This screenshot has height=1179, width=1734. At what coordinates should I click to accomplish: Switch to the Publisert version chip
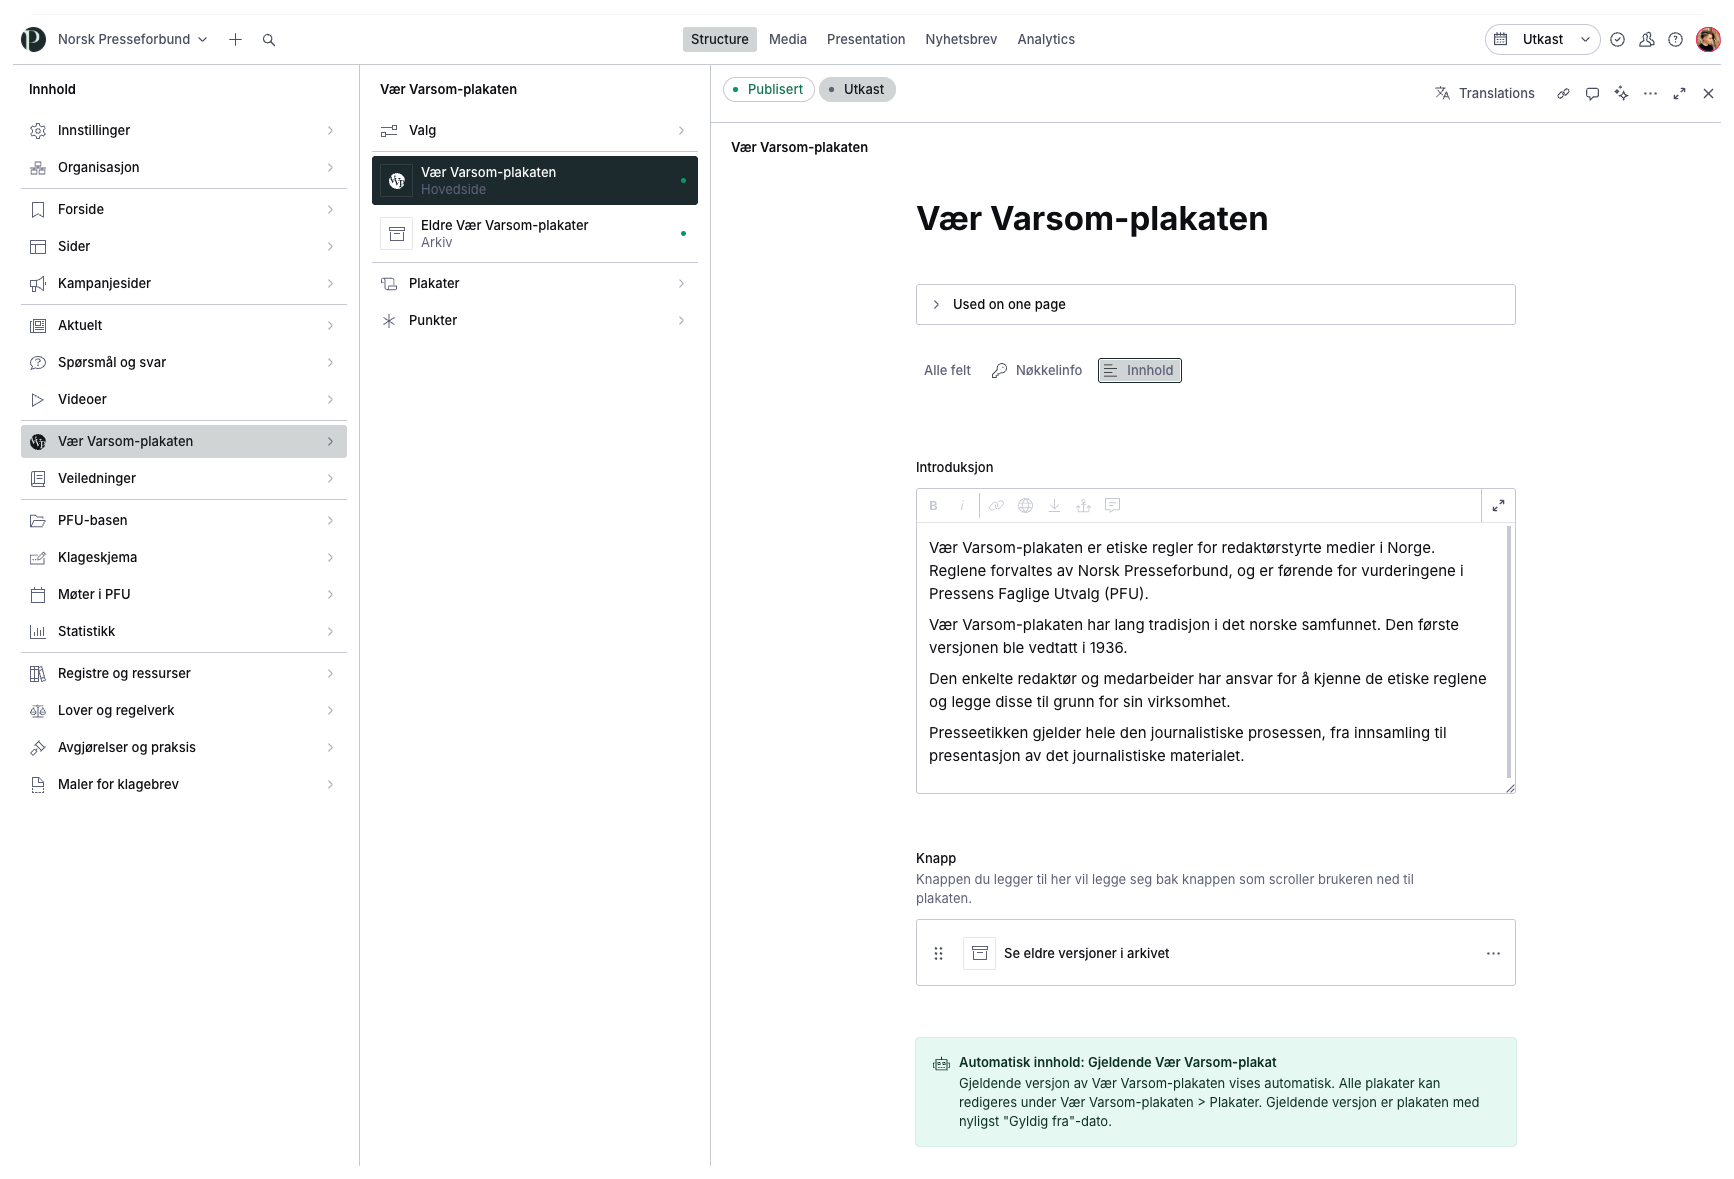(x=768, y=90)
